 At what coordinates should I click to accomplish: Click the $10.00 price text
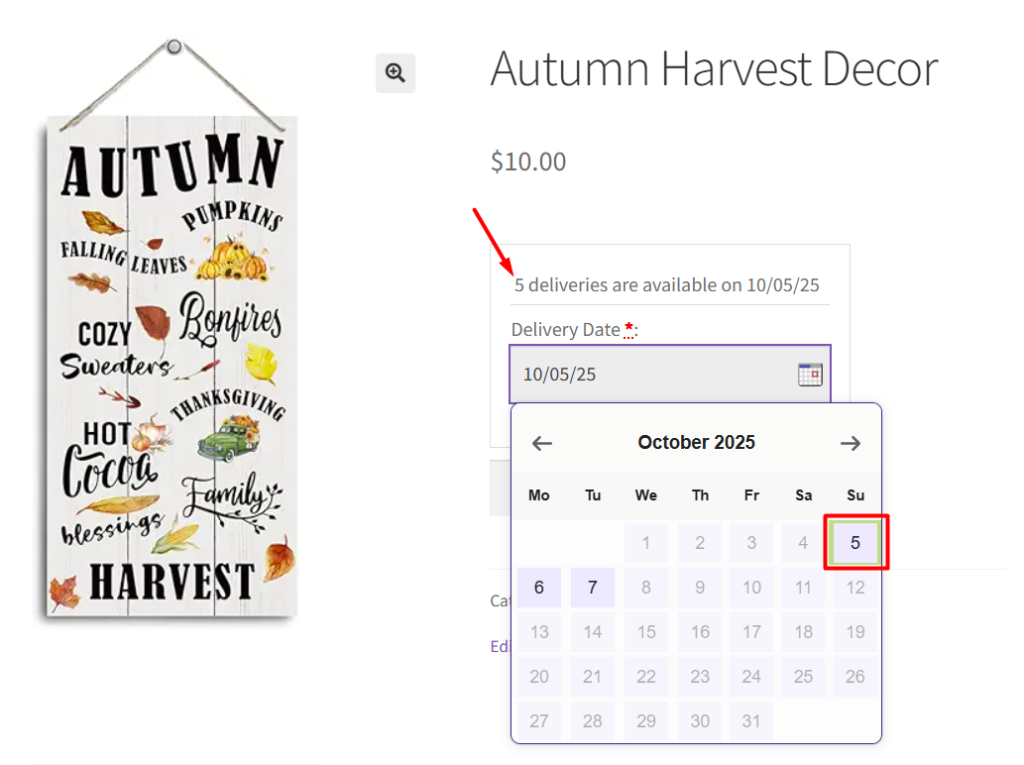click(528, 161)
